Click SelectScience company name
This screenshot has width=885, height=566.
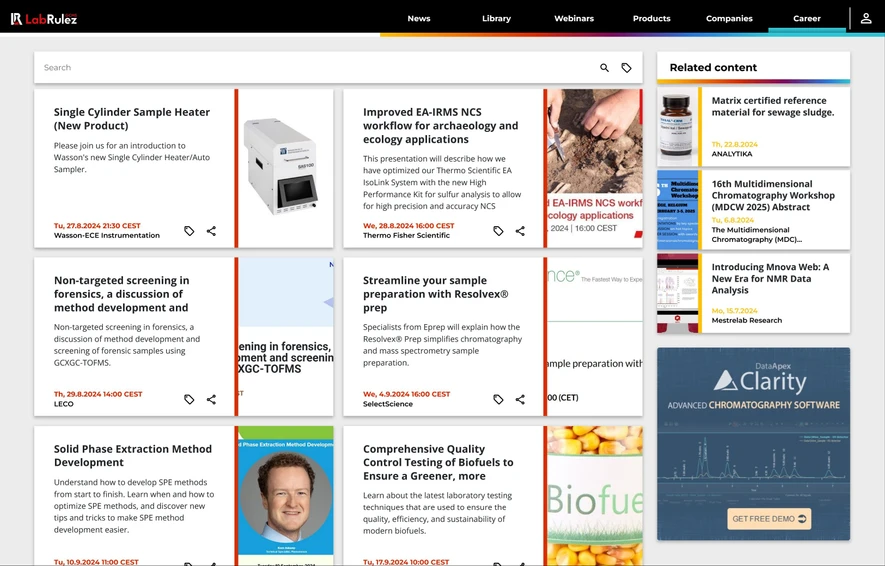(x=388, y=404)
